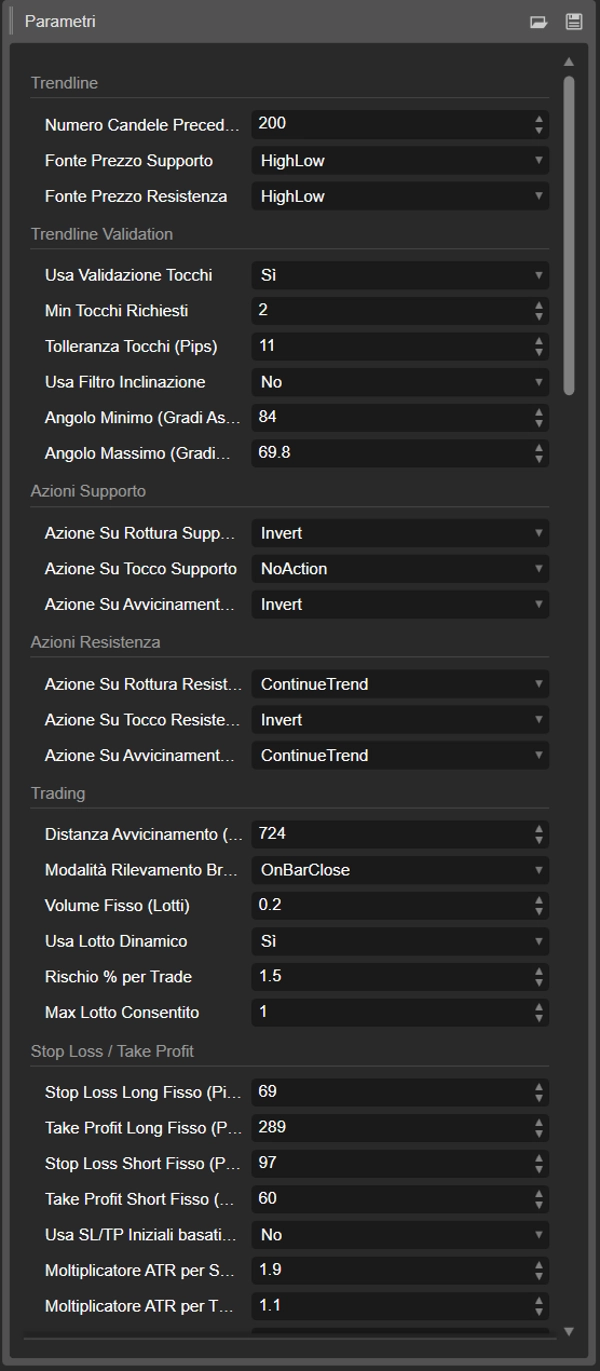The image size is (600, 1371).
Task: Increase Tolleranza Tocchi (Pips) value
Action: [539, 341]
